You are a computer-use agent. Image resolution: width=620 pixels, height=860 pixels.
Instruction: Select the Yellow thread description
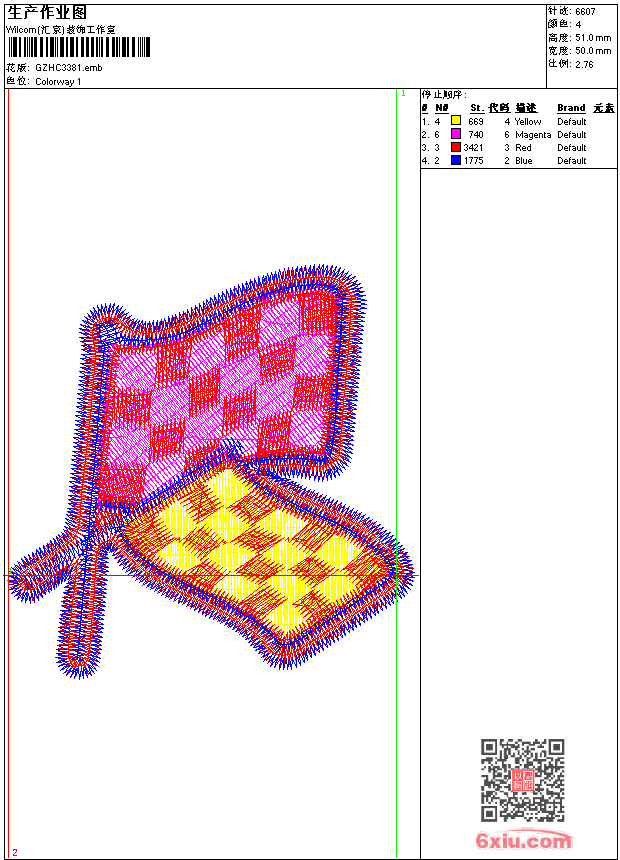click(x=528, y=122)
